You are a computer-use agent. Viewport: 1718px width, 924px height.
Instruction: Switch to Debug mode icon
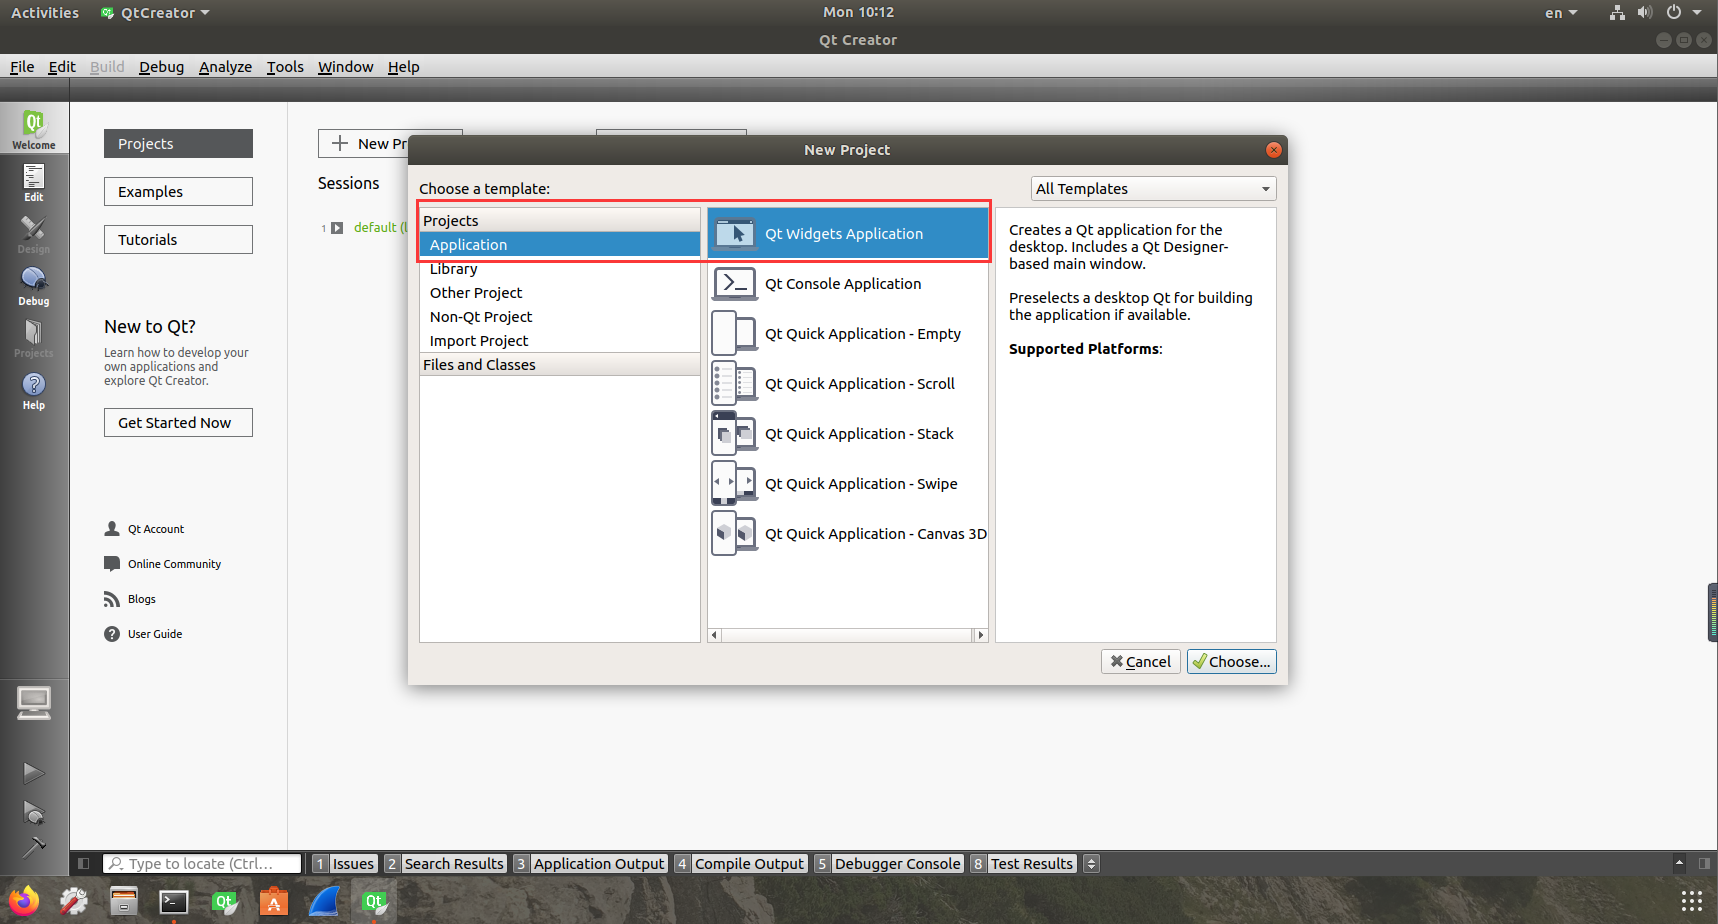(34, 285)
